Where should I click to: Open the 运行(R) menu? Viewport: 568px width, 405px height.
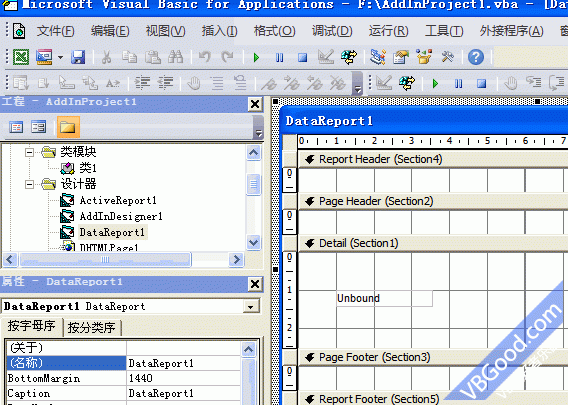pos(388,31)
